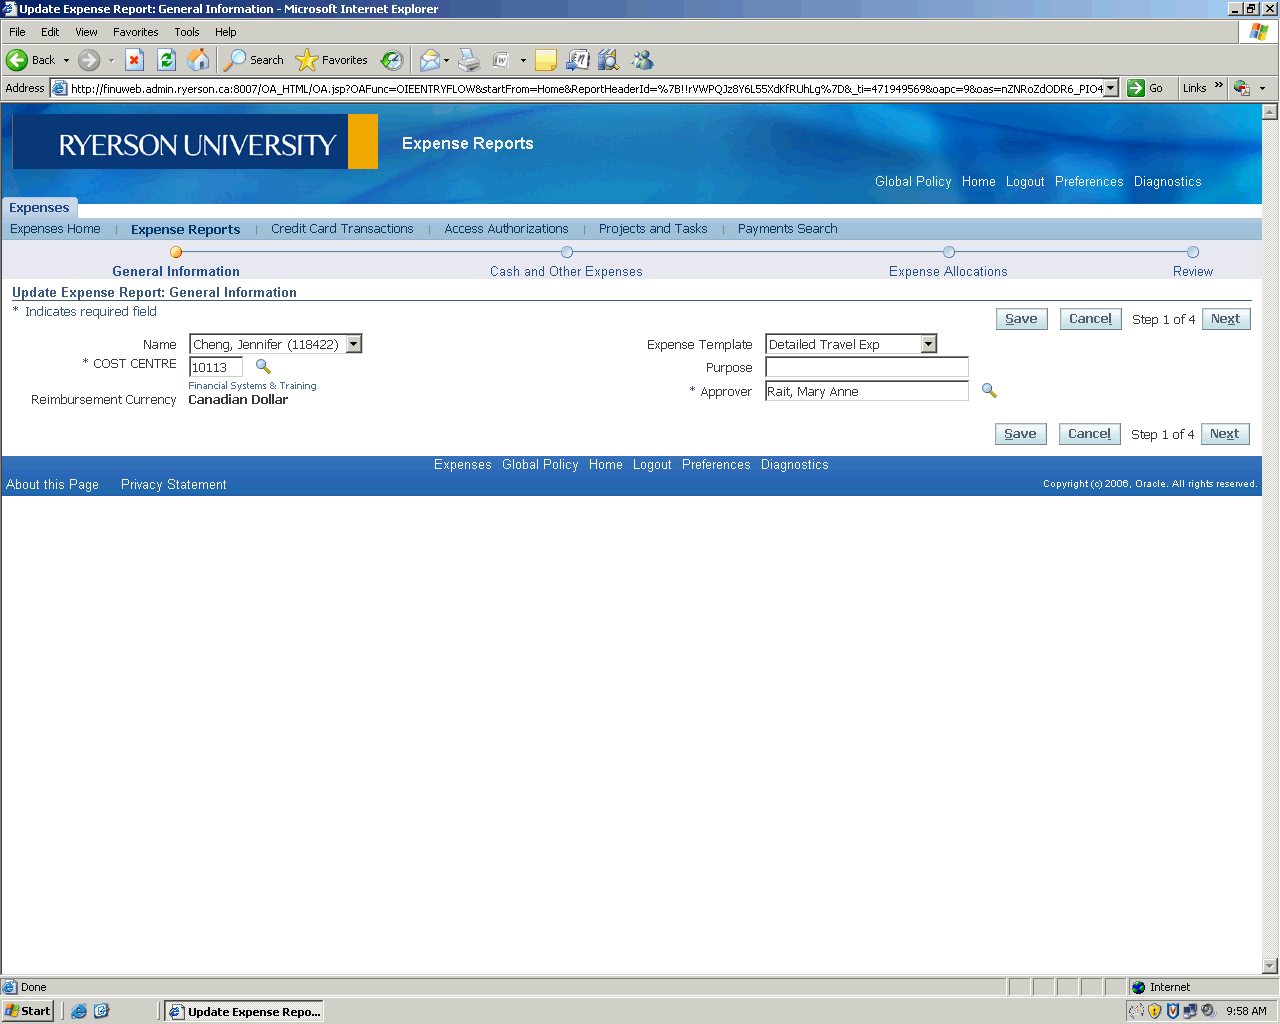Click the cost centre search magnifier icon
Image resolution: width=1280 pixels, height=1024 pixels.
(x=263, y=367)
